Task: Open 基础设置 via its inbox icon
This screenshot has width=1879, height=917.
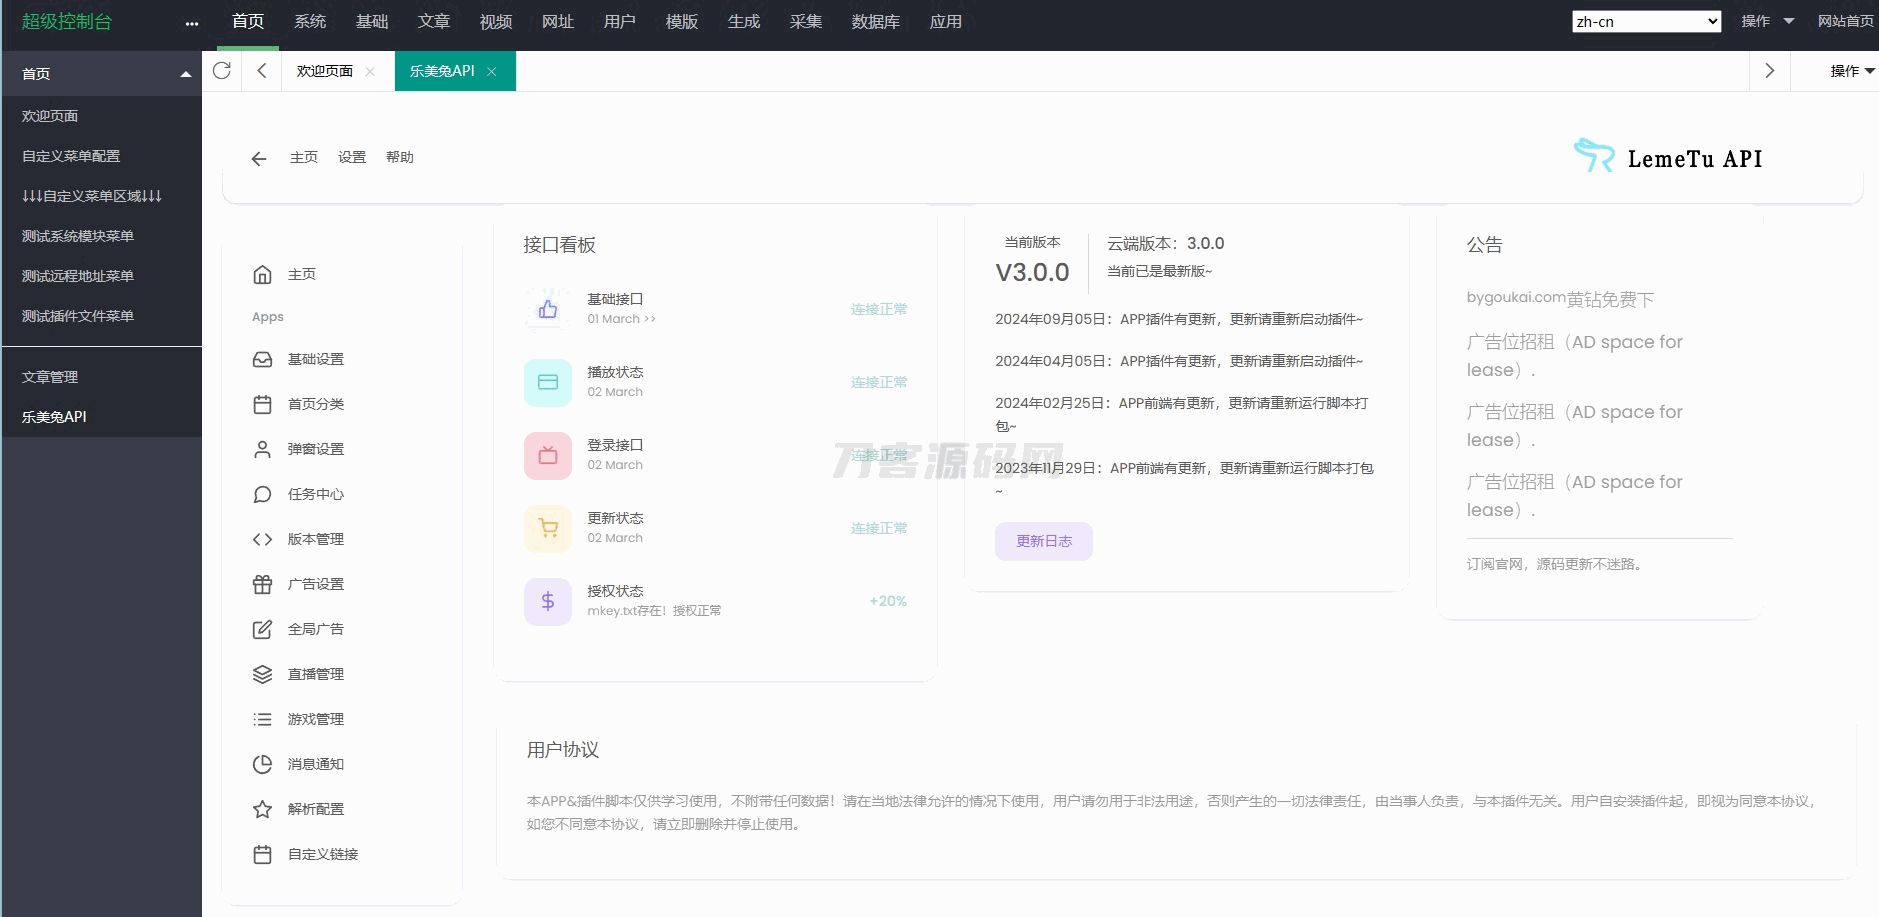Action: click(262, 360)
